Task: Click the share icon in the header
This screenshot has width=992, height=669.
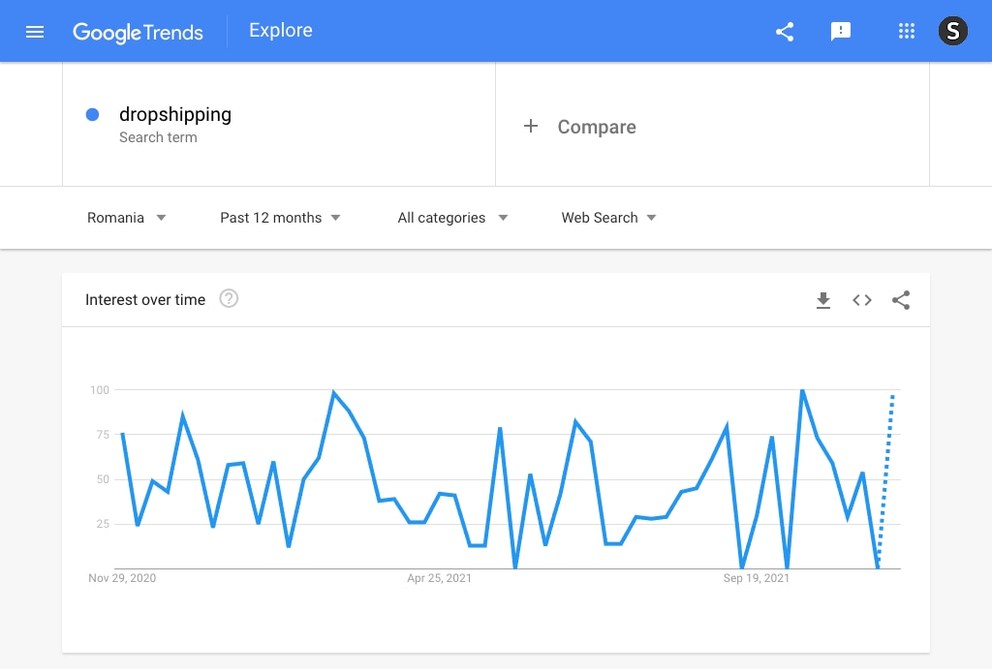Action: click(x=785, y=31)
